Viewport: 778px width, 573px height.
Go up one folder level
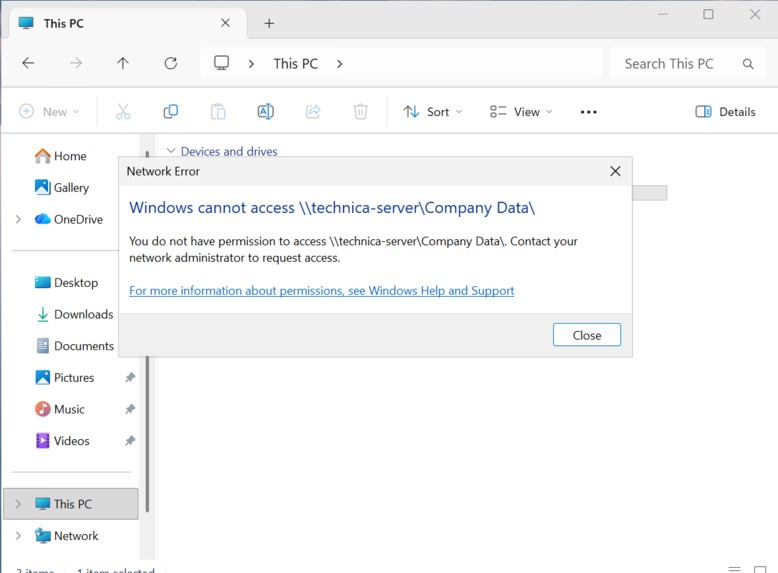[x=123, y=63]
